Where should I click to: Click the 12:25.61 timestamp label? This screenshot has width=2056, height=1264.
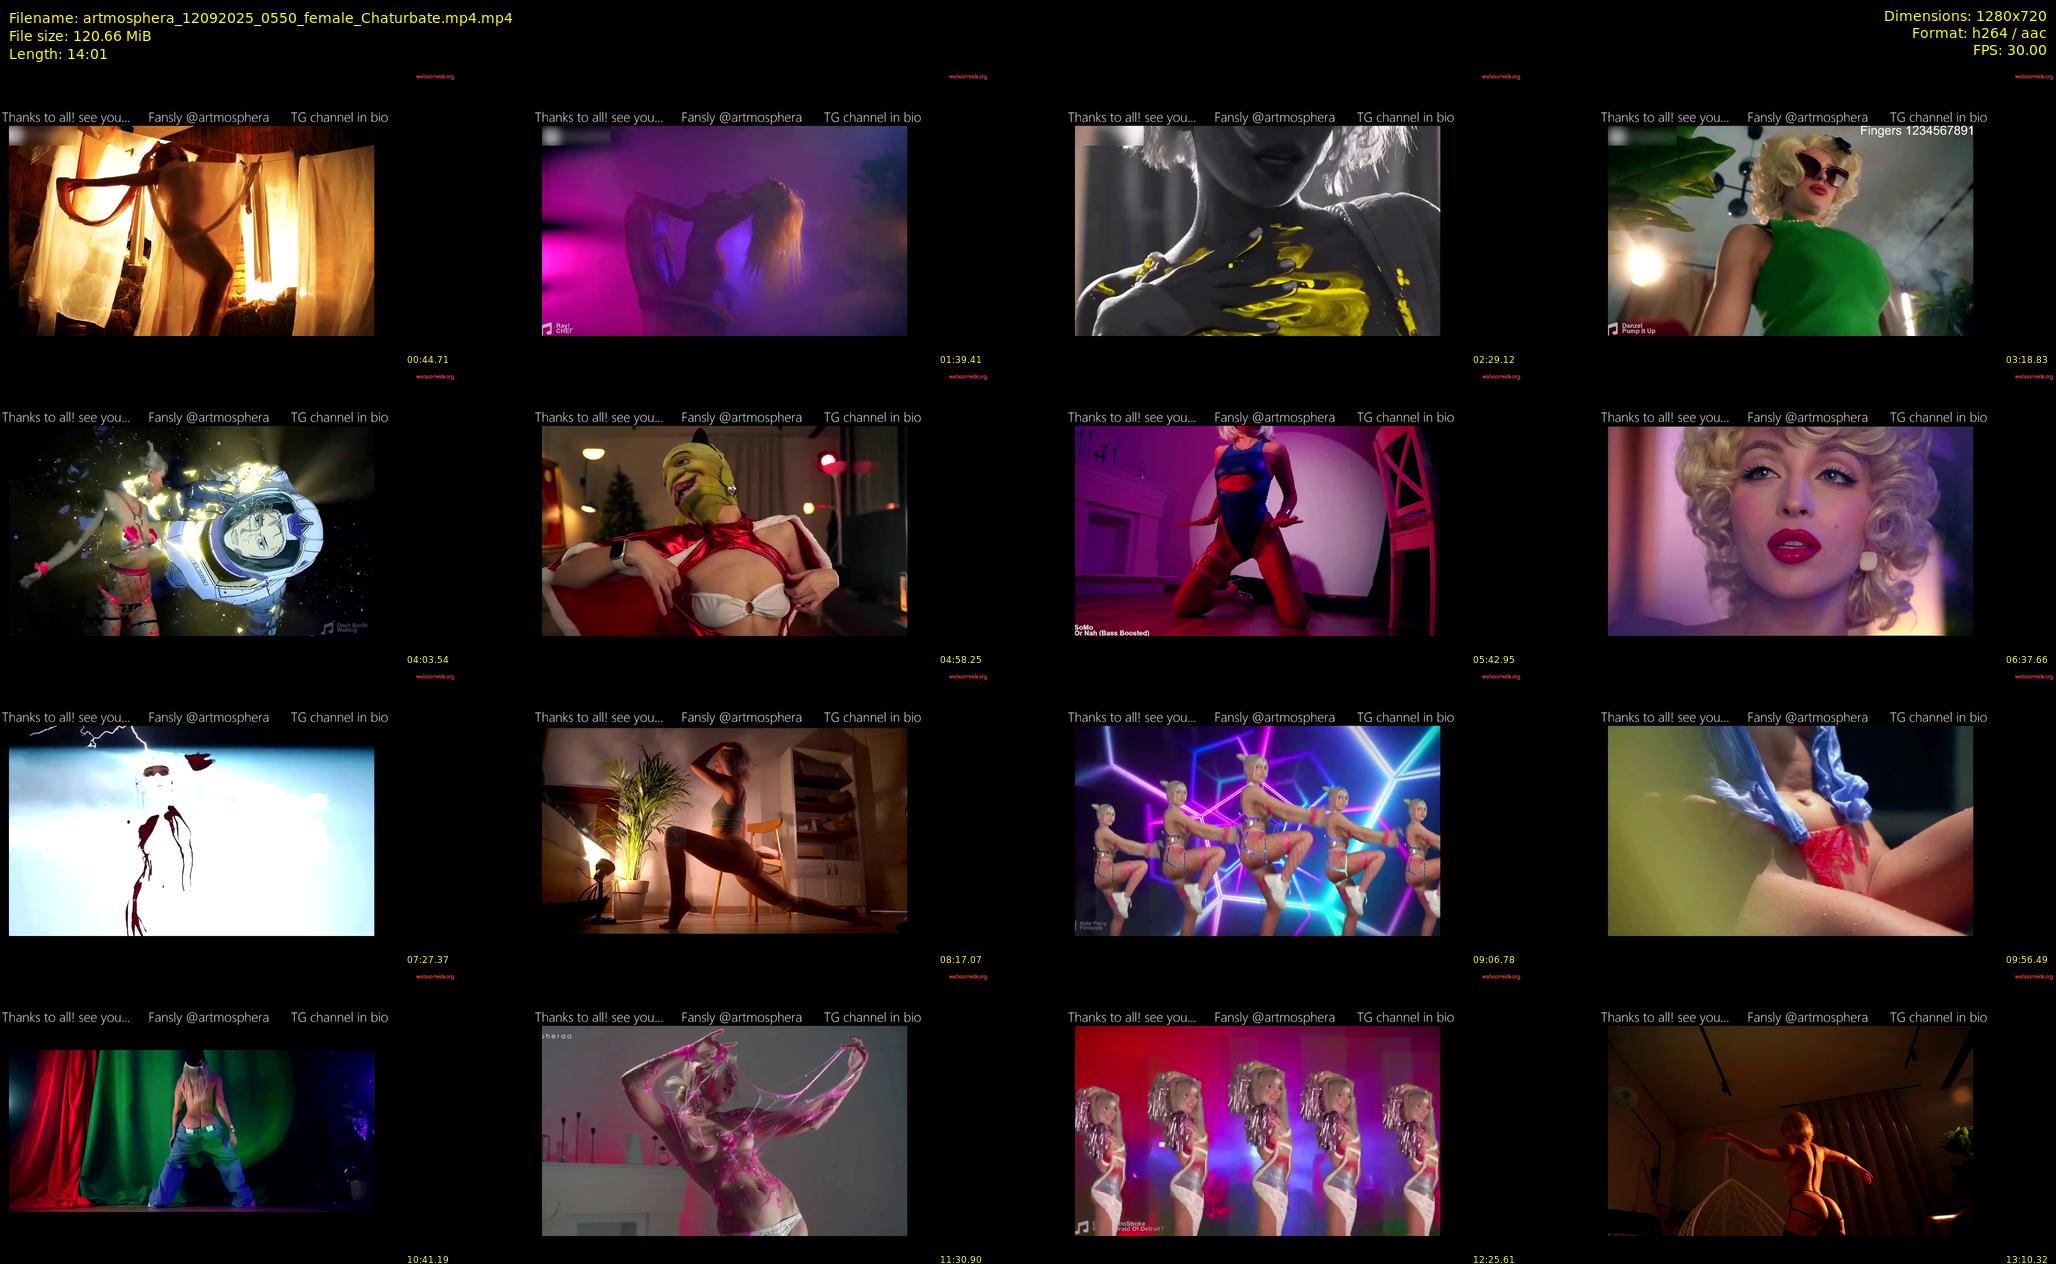tap(1494, 1259)
